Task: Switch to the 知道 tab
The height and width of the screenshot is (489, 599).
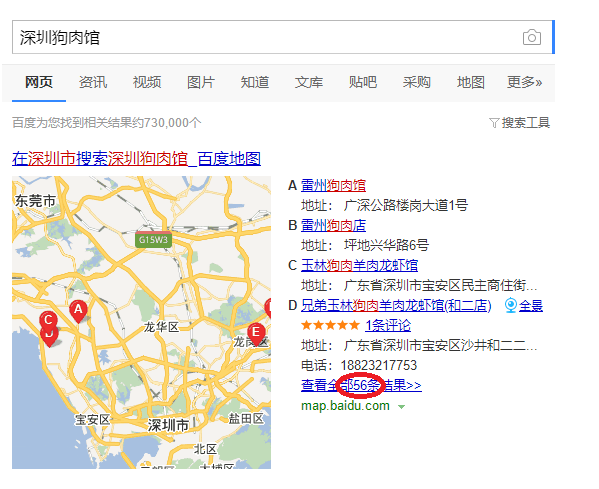Action: [255, 82]
